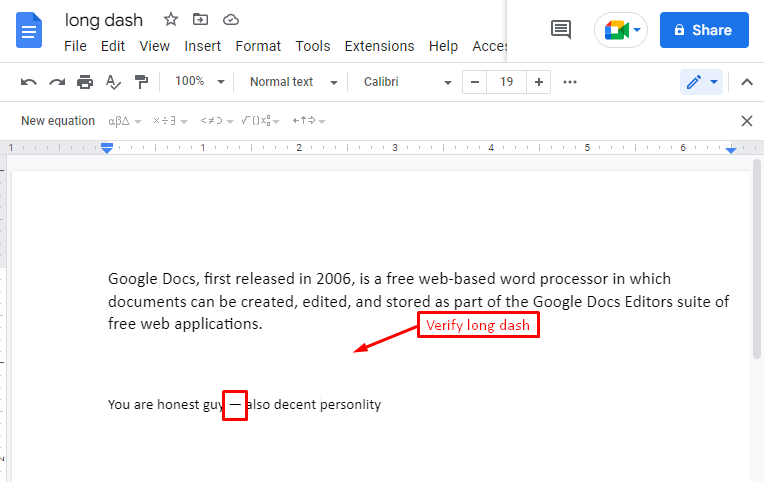Open the Tools menu
The width and height of the screenshot is (764, 482).
coord(313,46)
